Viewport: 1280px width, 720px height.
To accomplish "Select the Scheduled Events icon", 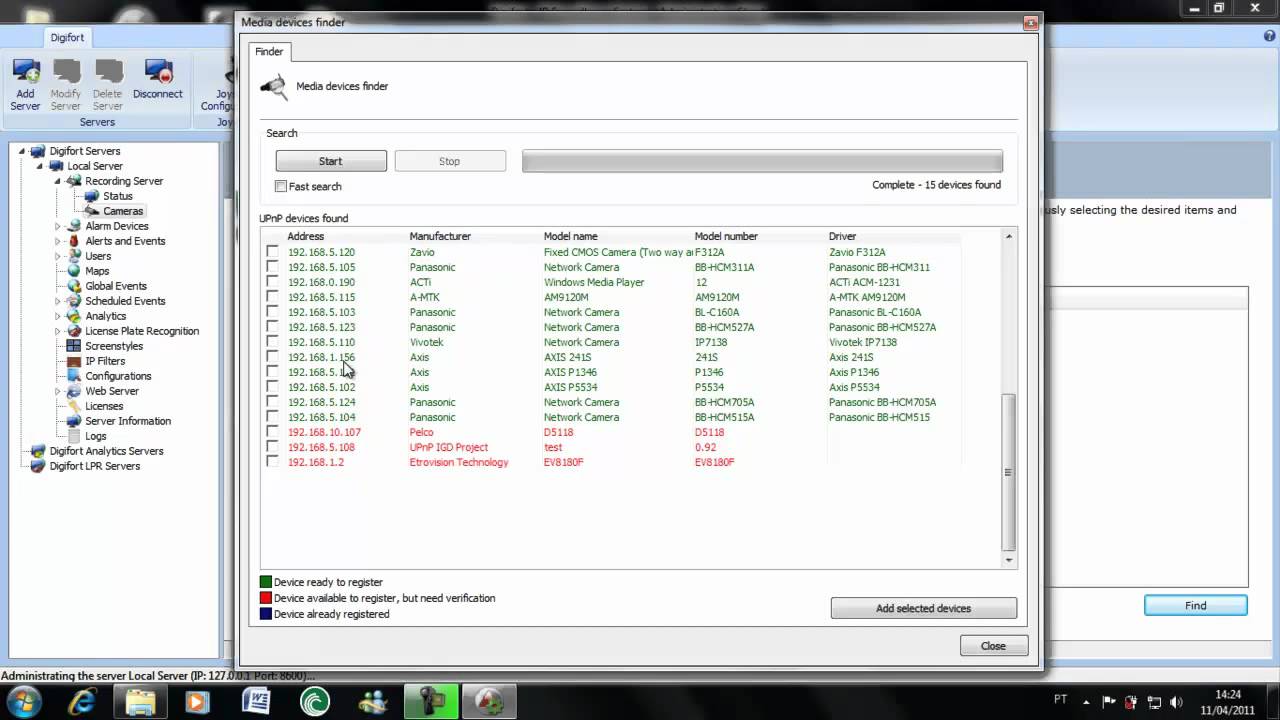I will (x=74, y=301).
